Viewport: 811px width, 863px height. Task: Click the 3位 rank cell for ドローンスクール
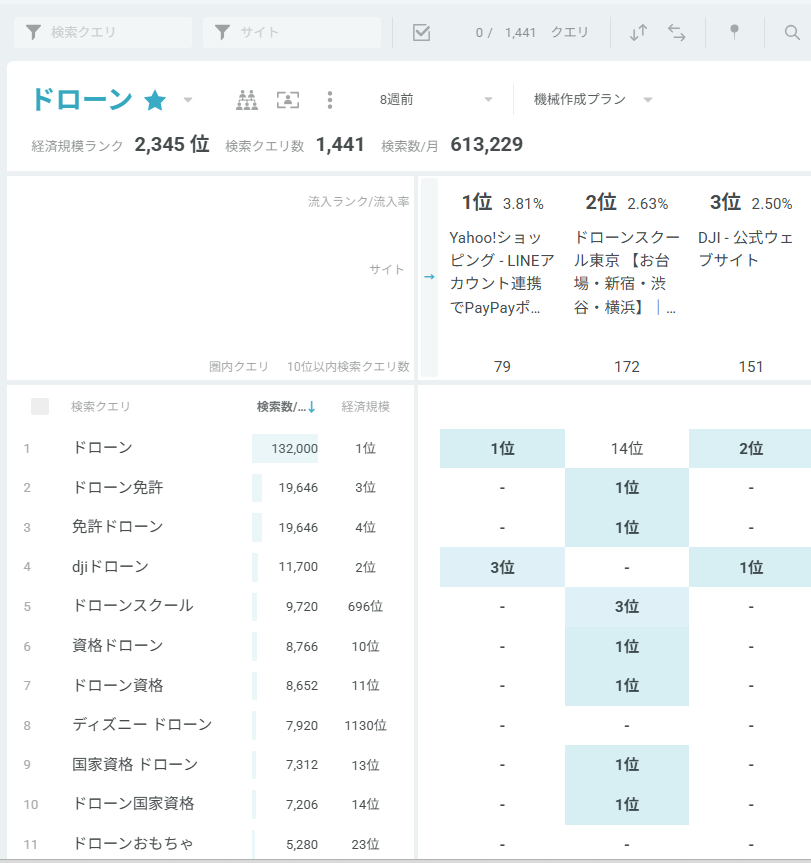click(627, 607)
